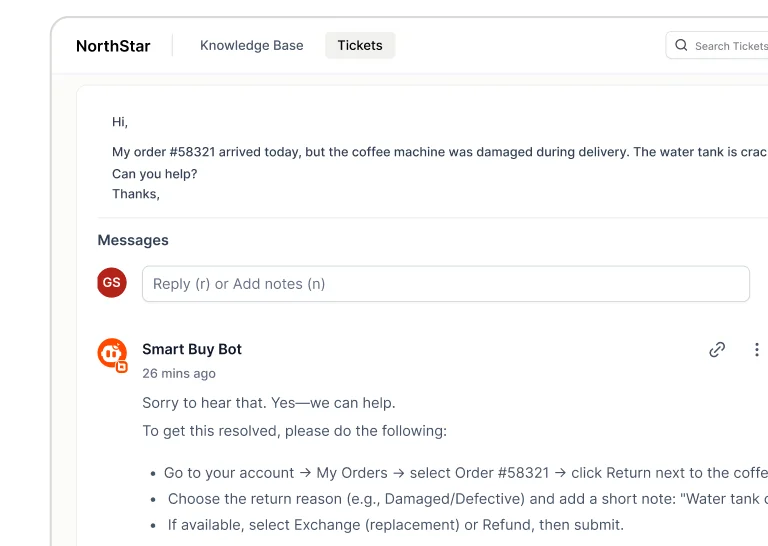Click the 'Go to your account' bullet
Image resolution: width=768 pixels, height=546 pixels.
pyautogui.click(x=465, y=473)
